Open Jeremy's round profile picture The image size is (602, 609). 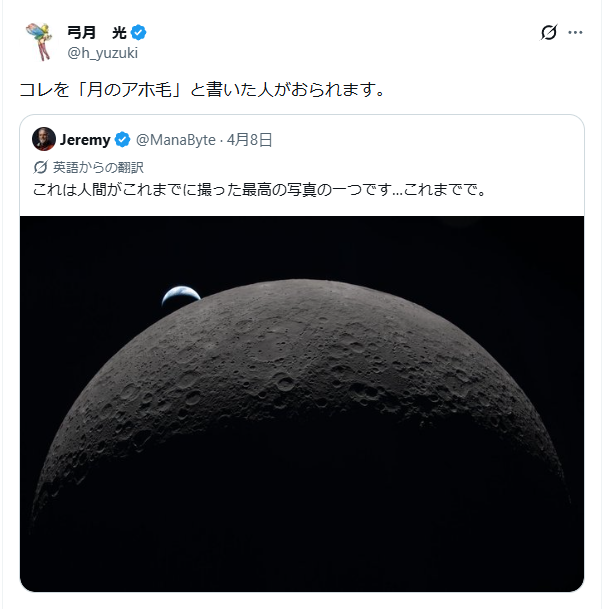tap(43, 139)
